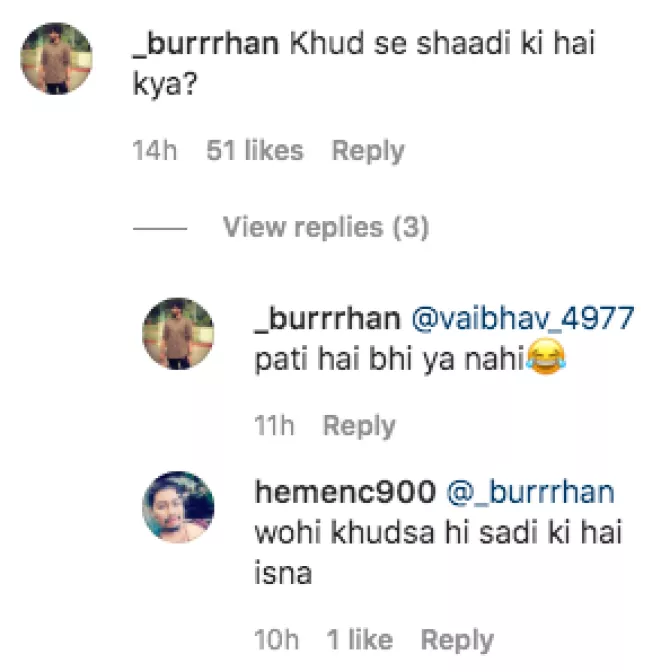Open the @vaibhav_4977 mention
The height and width of the screenshot is (672, 670).
pos(523,319)
